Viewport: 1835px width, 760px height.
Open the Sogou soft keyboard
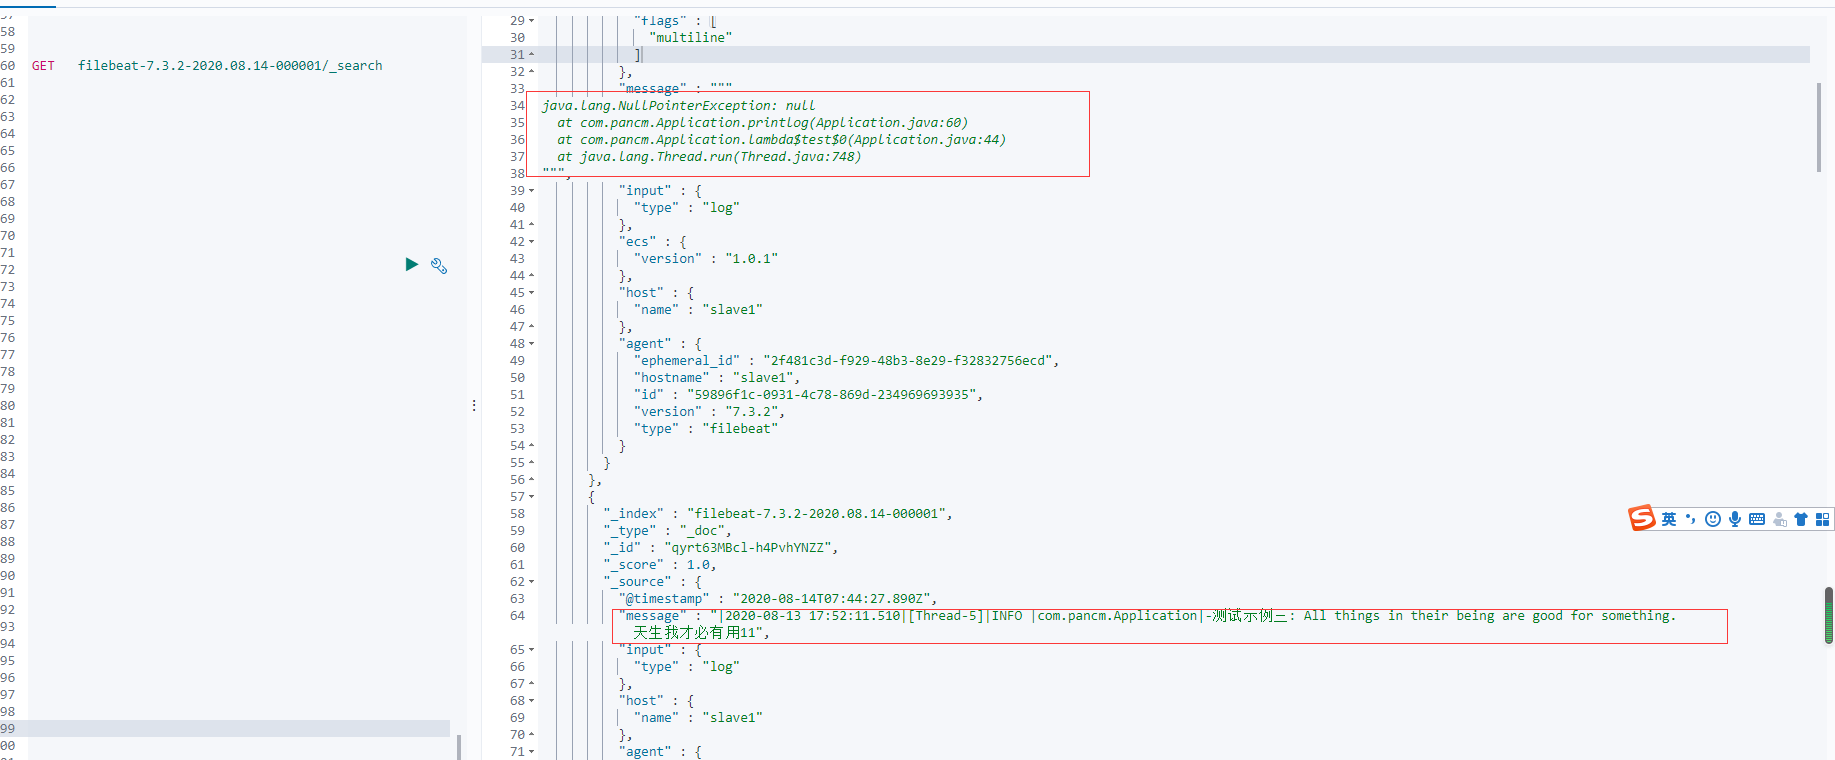click(1757, 519)
